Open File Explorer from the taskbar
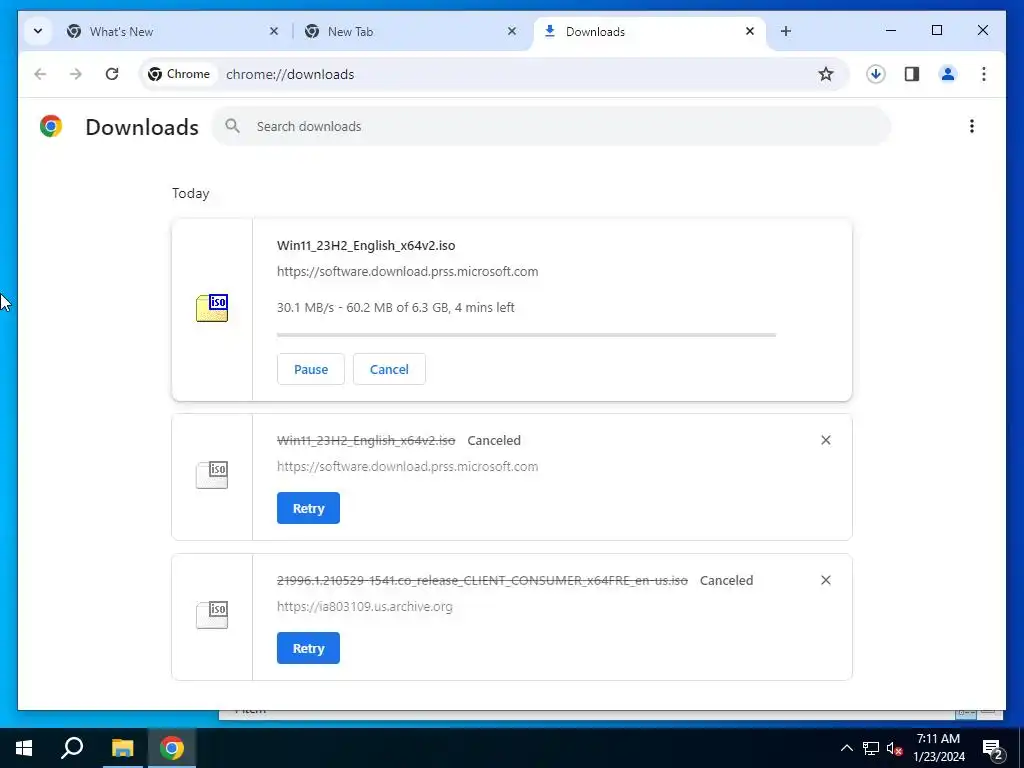This screenshot has width=1024, height=768. (x=122, y=748)
